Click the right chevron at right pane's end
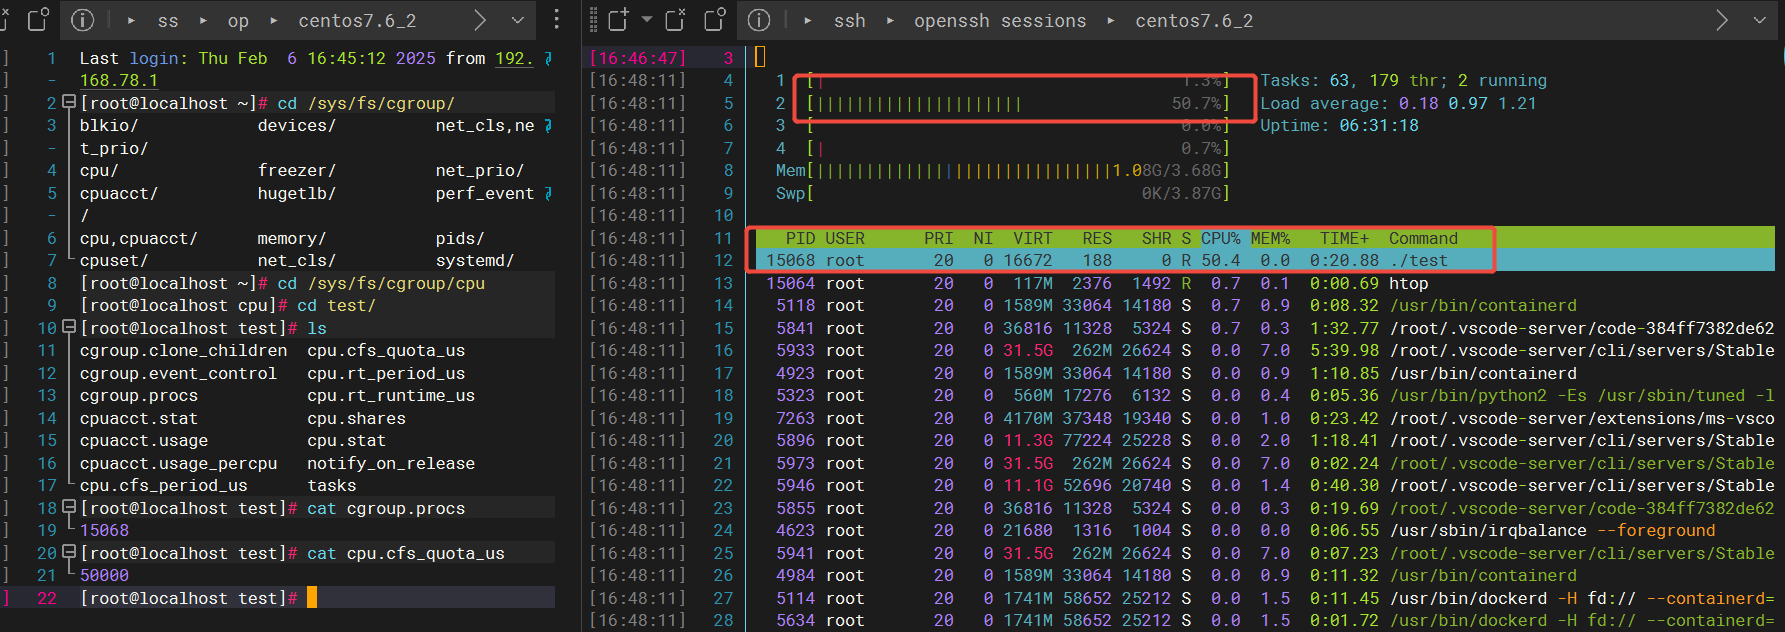Image resolution: width=1785 pixels, height=632 pixels. click(x=1722, y=20)
